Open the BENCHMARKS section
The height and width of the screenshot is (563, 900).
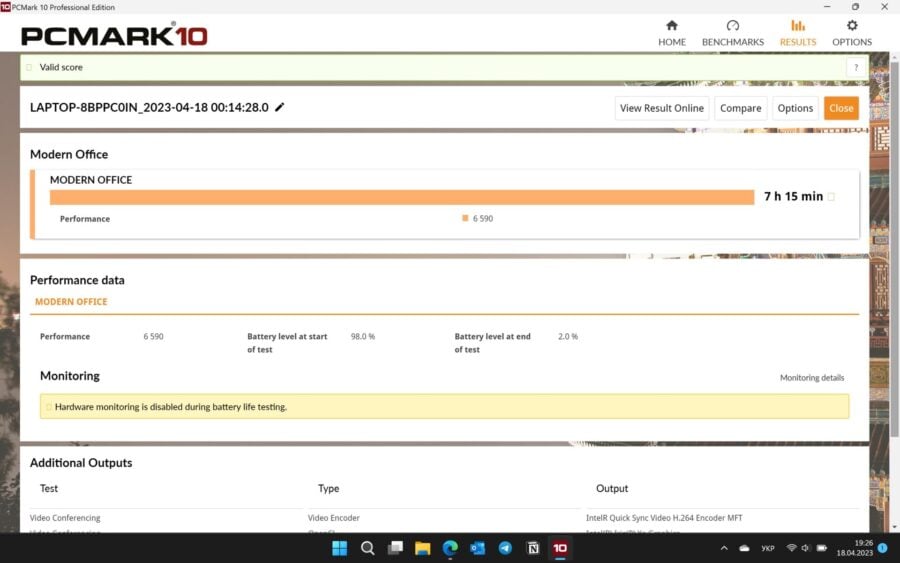click(732, 33)
